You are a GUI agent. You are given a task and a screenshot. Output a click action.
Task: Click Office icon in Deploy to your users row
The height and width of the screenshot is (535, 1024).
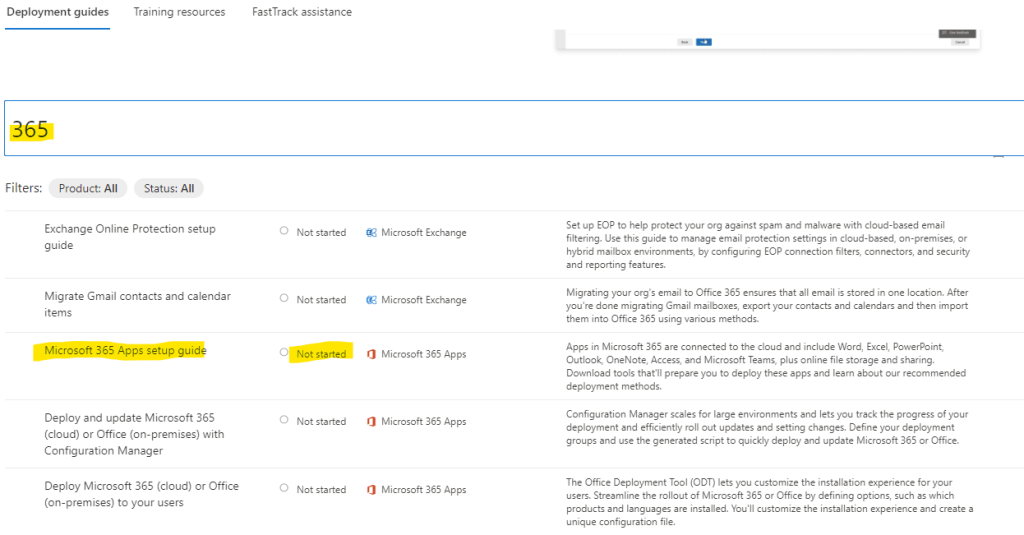371,490
